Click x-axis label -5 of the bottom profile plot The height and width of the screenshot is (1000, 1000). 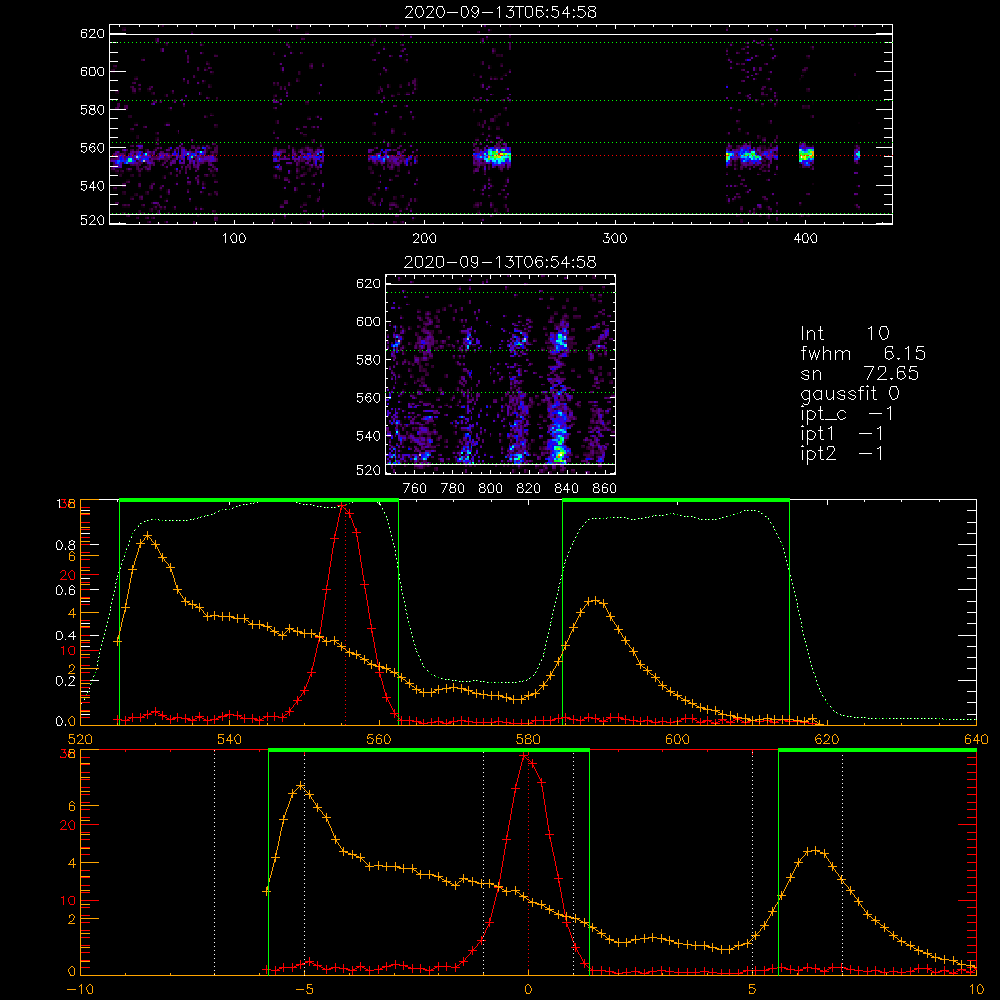click(304, 989)
